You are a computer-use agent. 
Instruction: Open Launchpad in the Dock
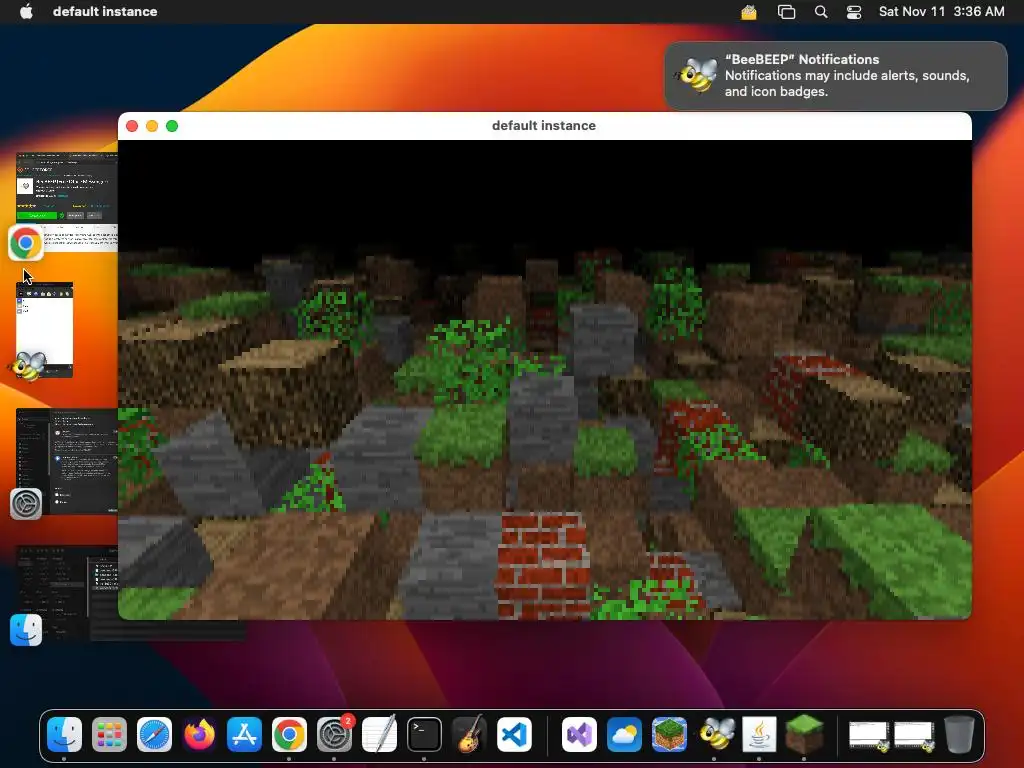[x=109, y=734]
